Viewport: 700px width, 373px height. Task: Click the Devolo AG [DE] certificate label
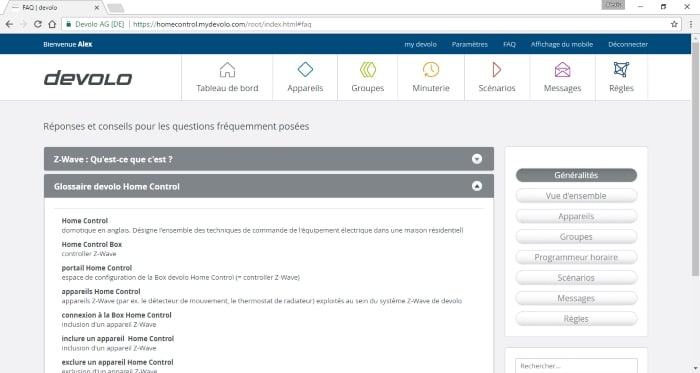click(x=100, y=24)
